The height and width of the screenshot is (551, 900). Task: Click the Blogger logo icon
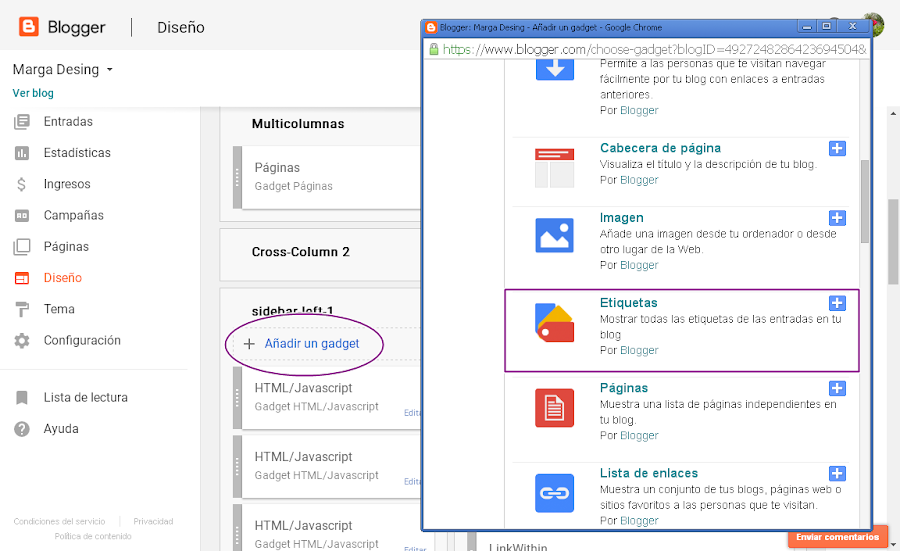(29, 26)
